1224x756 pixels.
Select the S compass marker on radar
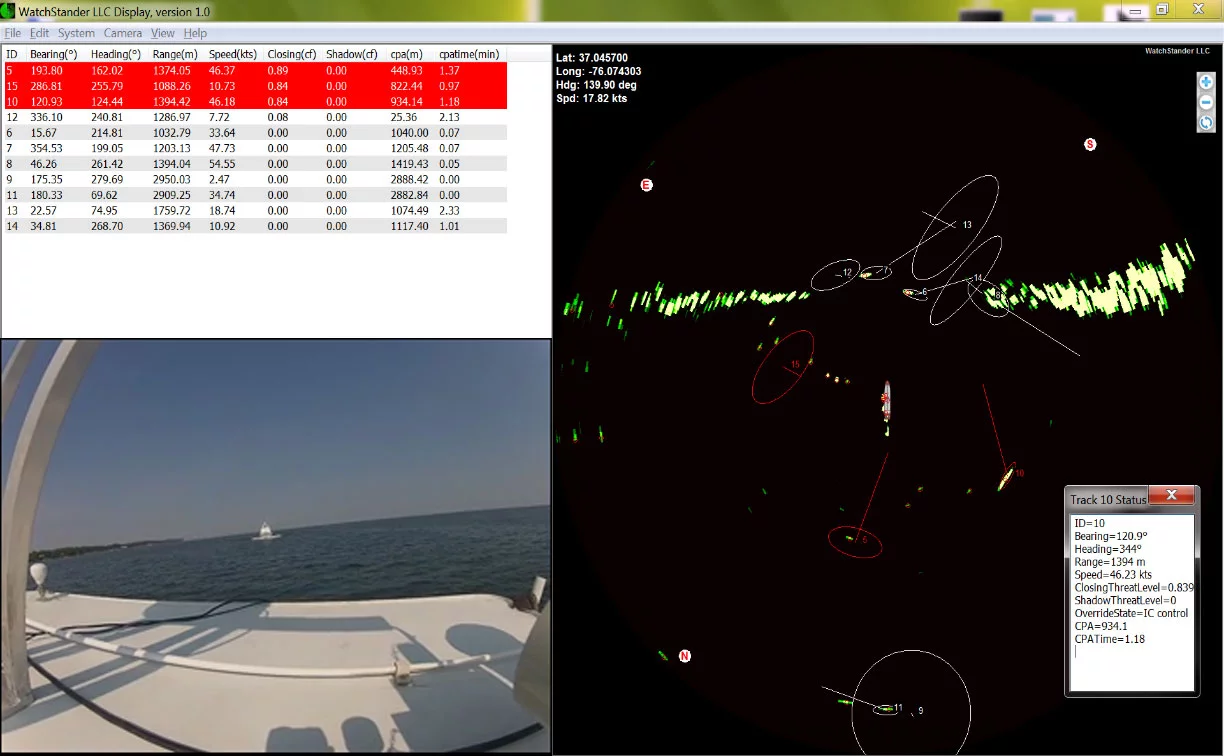coord(1090,144)
